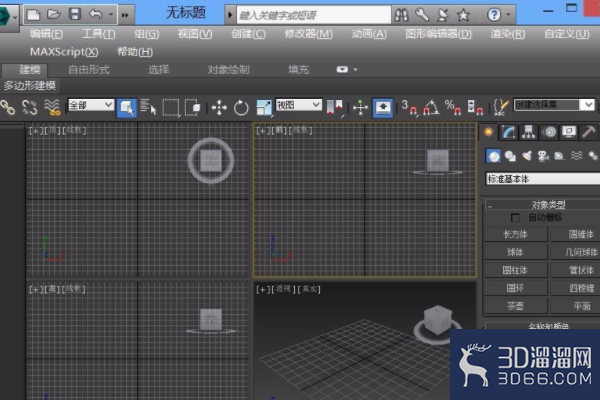Screen dimensions: 600x400
Task: Toggle the ribbon minimize button
Action: (342, 70)
